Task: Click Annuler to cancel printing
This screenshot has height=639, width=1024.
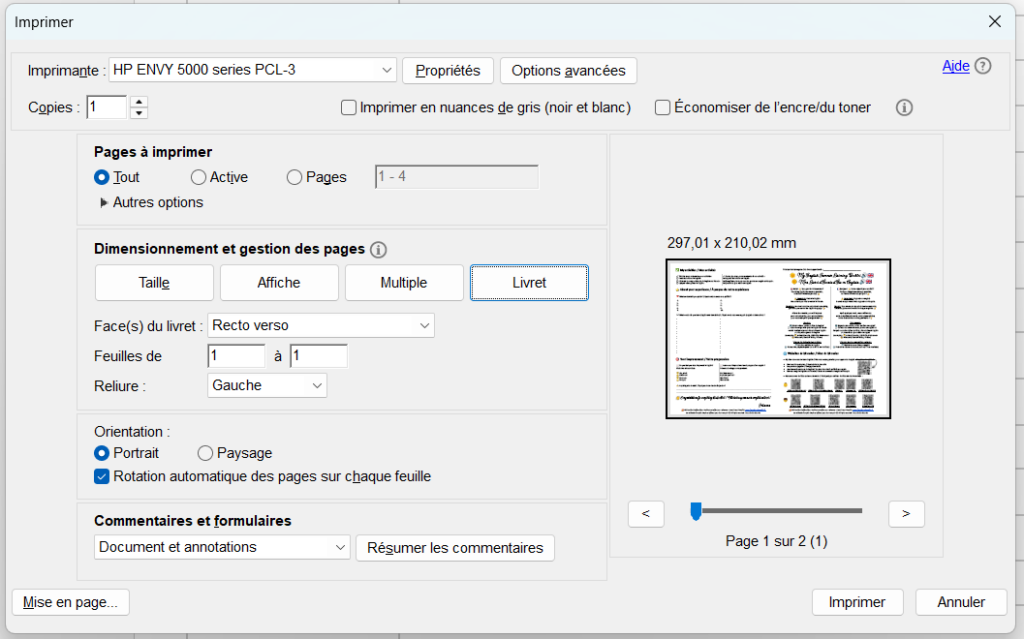Action: pos(961,602)
